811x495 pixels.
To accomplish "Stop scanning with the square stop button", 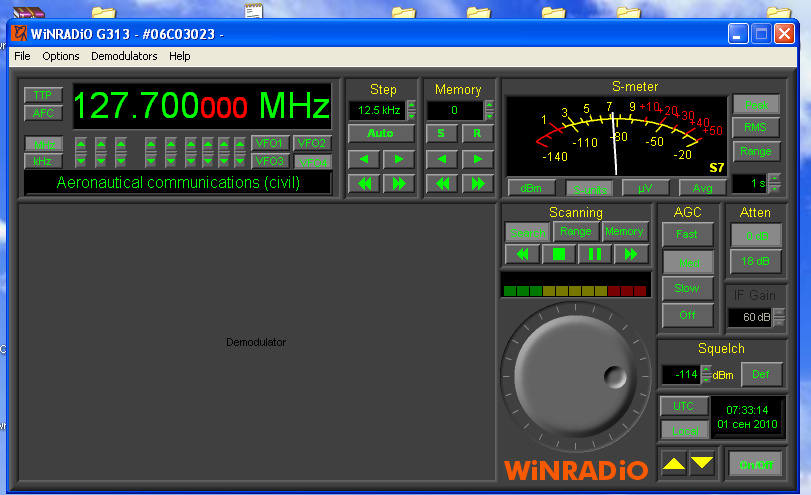I will click(x=559, y=254).
